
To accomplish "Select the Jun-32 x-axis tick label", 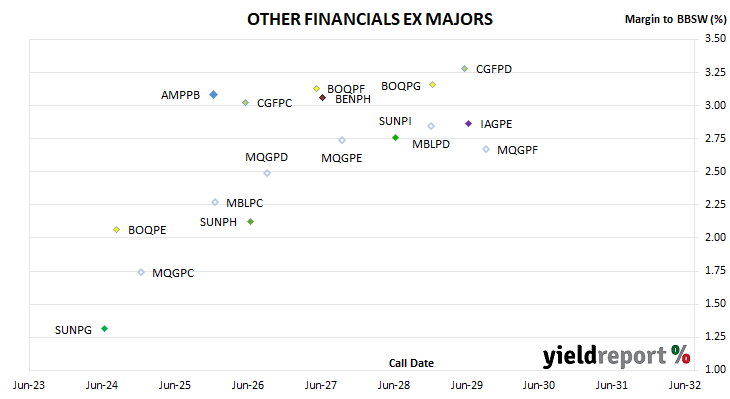I will pos(685,385).
